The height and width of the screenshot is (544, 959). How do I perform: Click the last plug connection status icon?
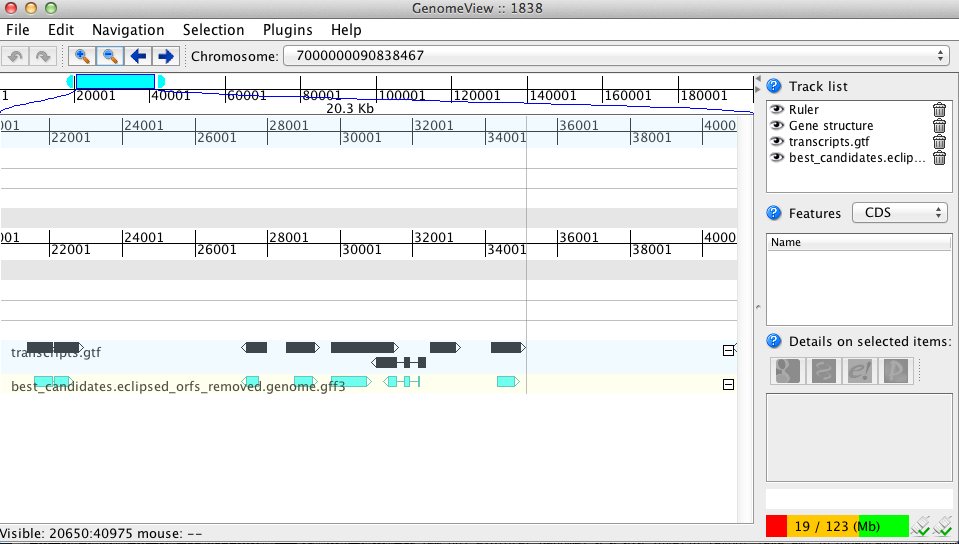[x=943, y=526]
